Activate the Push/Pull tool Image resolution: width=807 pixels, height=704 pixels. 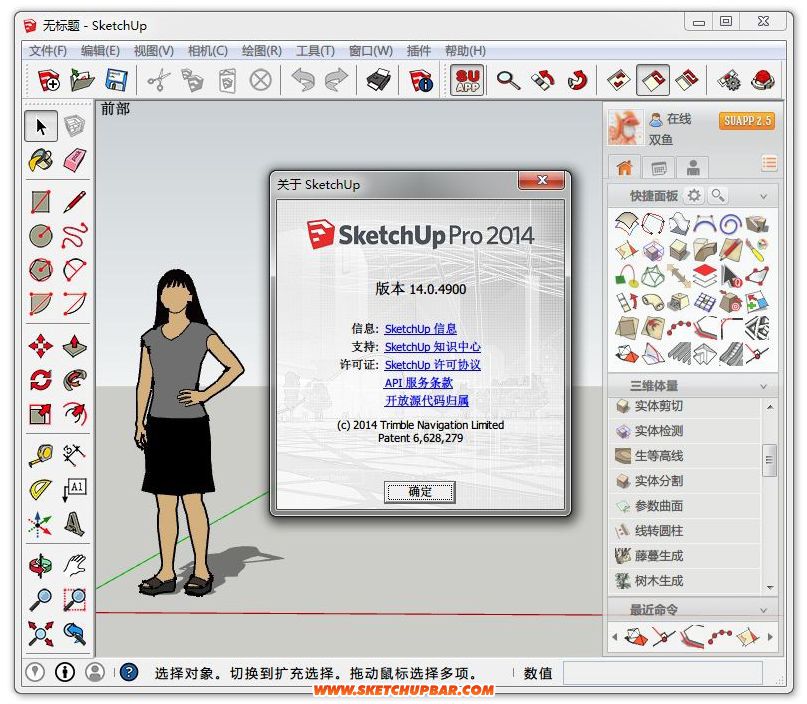point(75,346)
